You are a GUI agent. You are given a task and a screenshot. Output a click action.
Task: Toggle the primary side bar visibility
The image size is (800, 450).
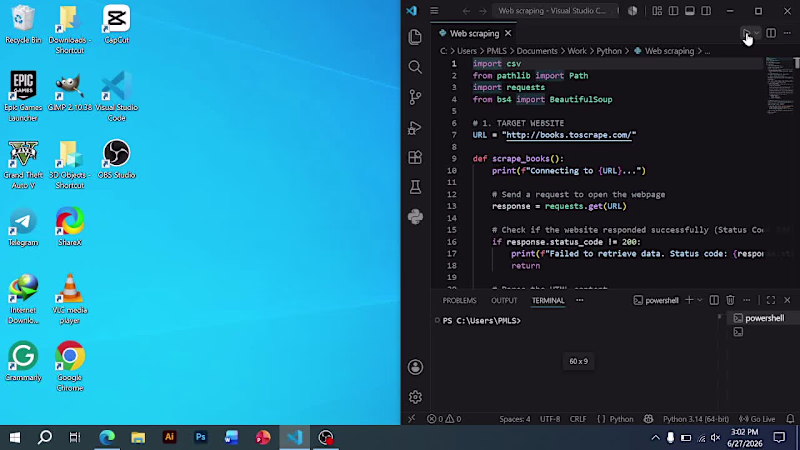[x=673, y=11]
